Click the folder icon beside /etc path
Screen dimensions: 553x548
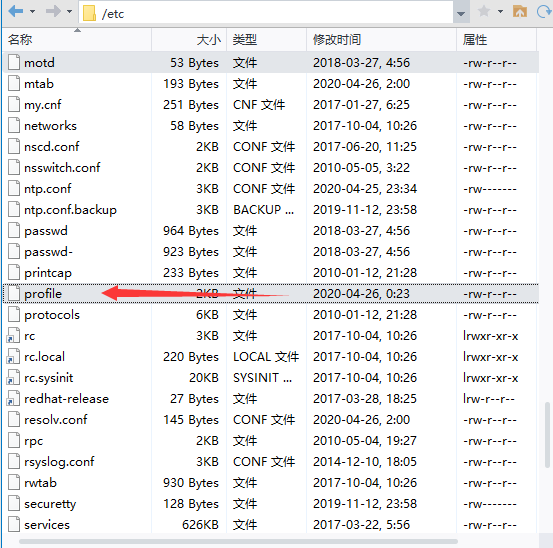click(x=90, y=13)
